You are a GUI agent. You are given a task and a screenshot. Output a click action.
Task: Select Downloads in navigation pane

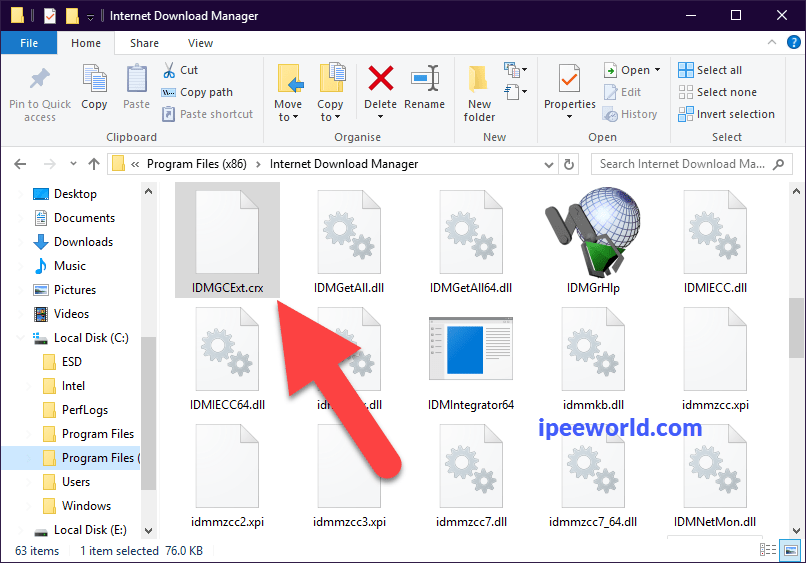click(x=83, y=242)
